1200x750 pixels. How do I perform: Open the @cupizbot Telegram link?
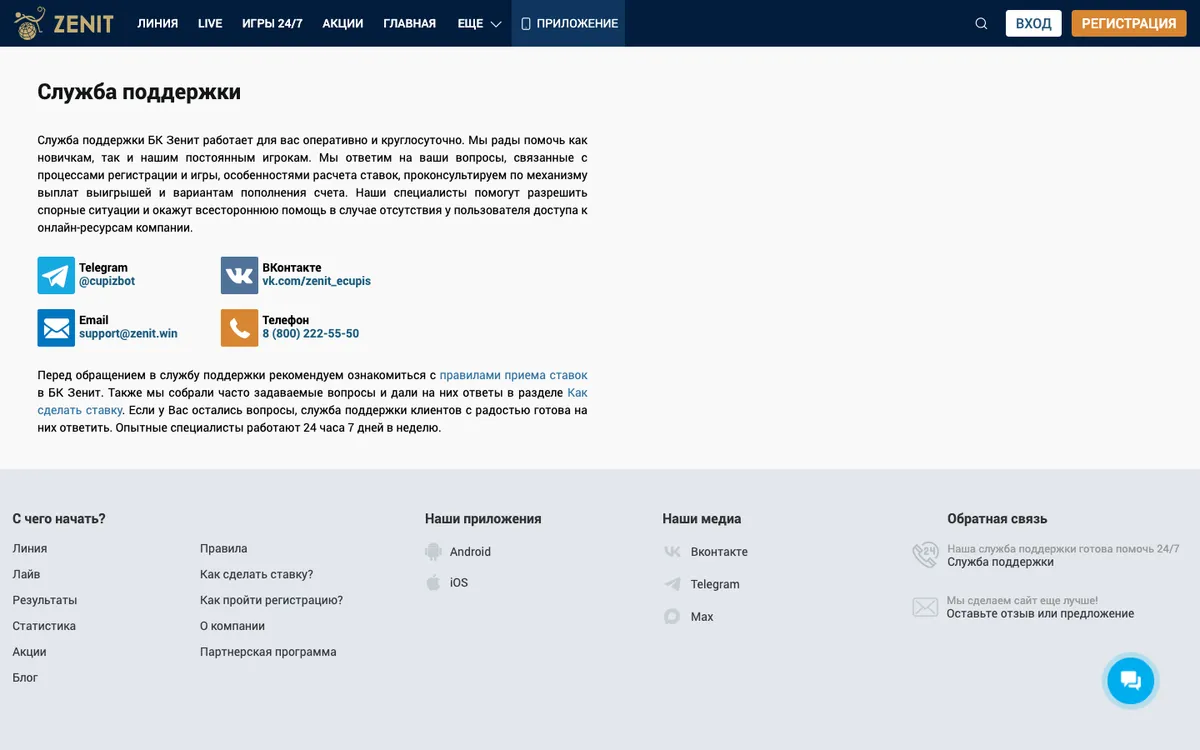[x=107, y=282]
